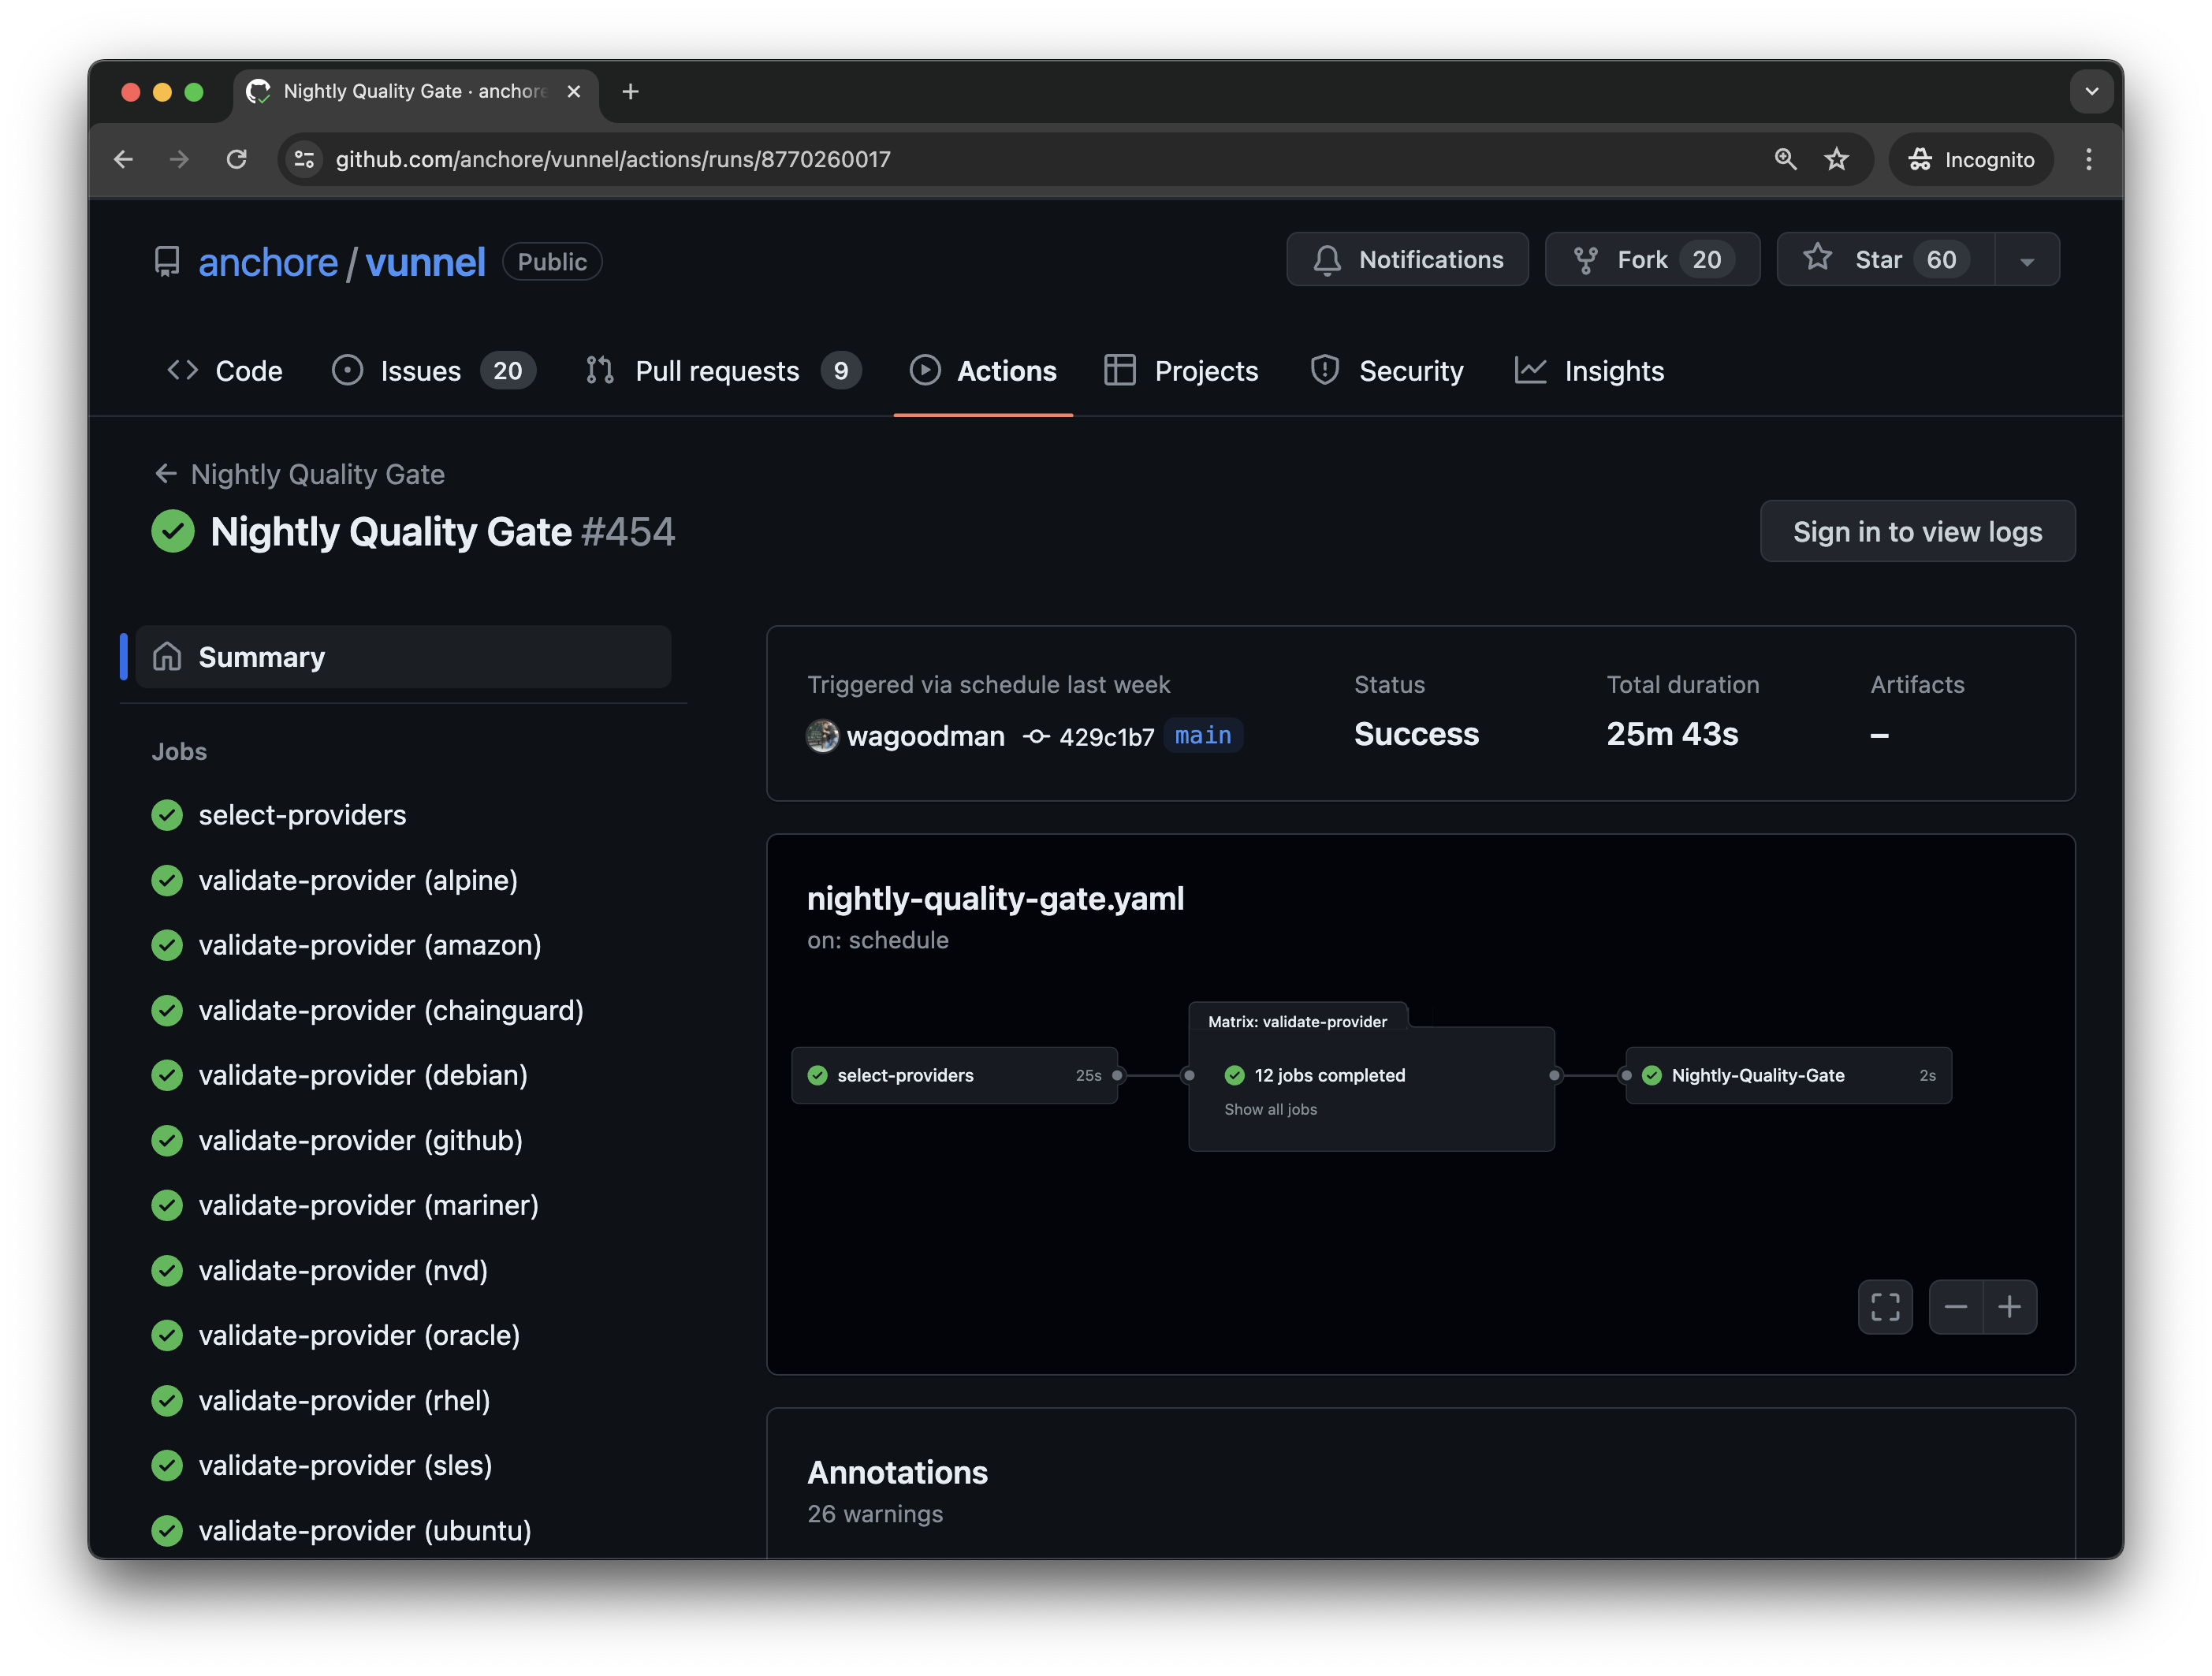This screenshot has height=1676, width=2212.
Task: Click the 25m 43s total duration value
Action: click(x=1672, y=735)
